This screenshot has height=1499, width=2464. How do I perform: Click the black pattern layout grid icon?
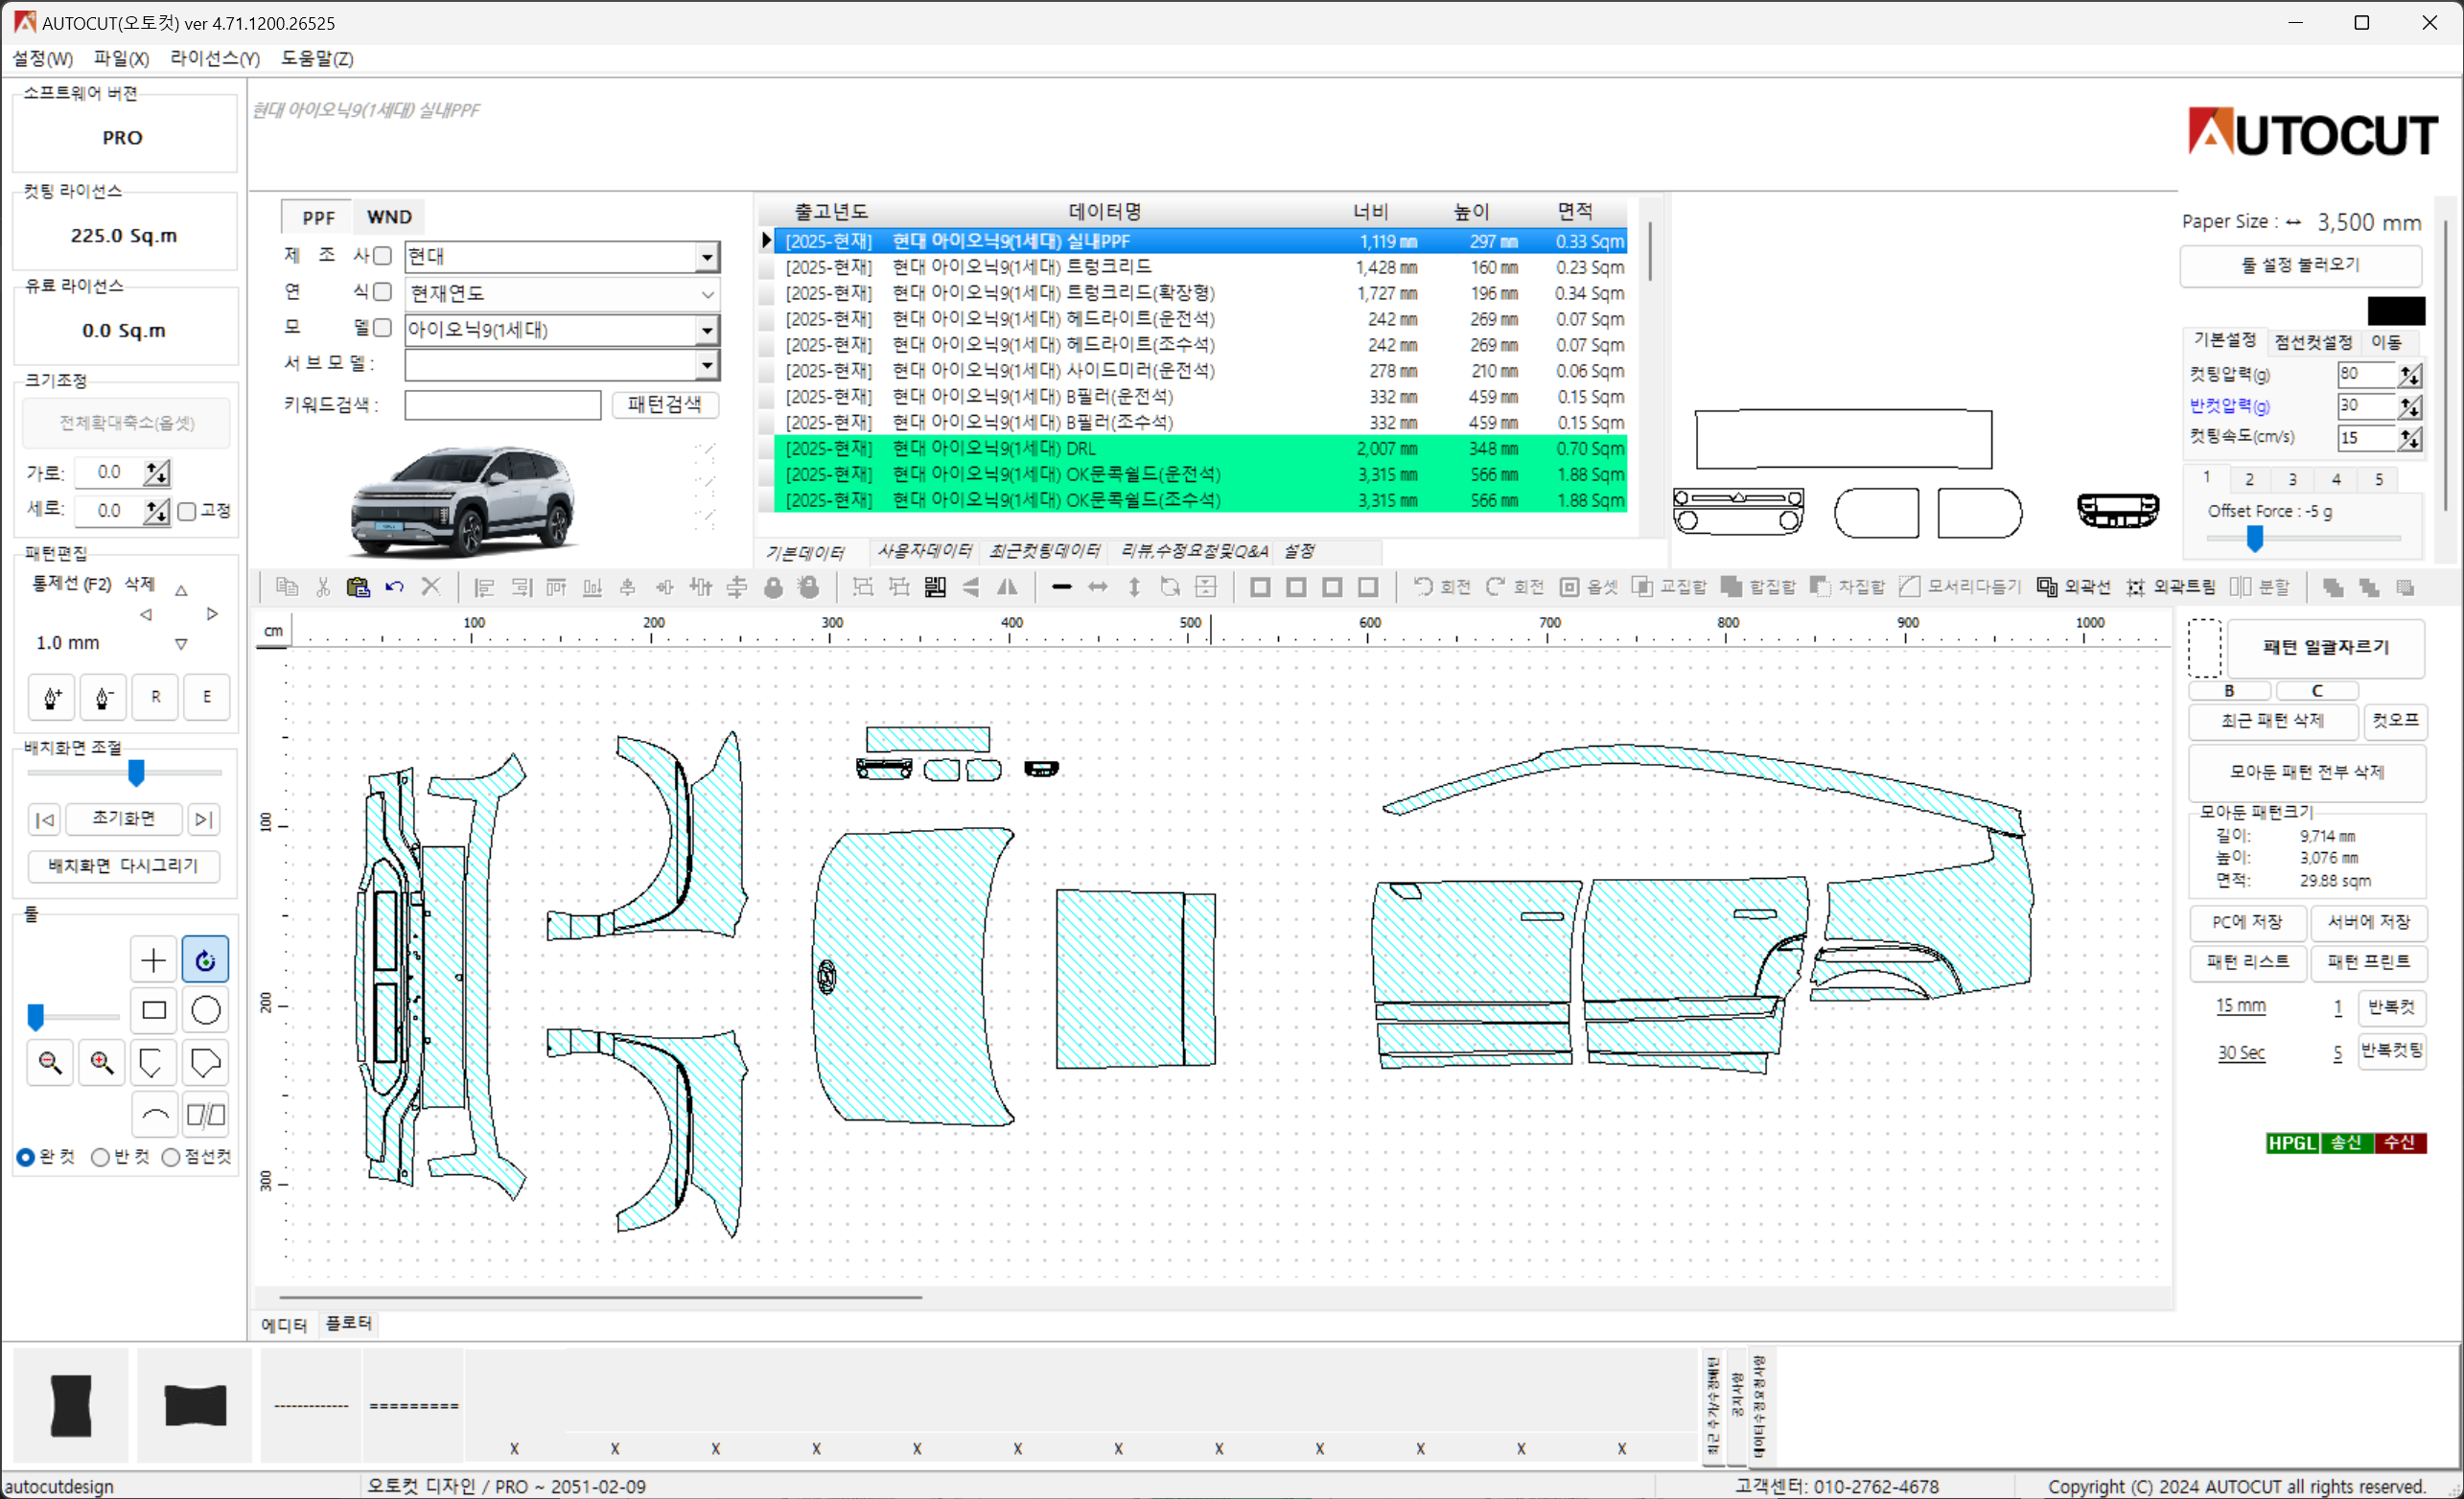pyautogui.click(x=935, y=587)
